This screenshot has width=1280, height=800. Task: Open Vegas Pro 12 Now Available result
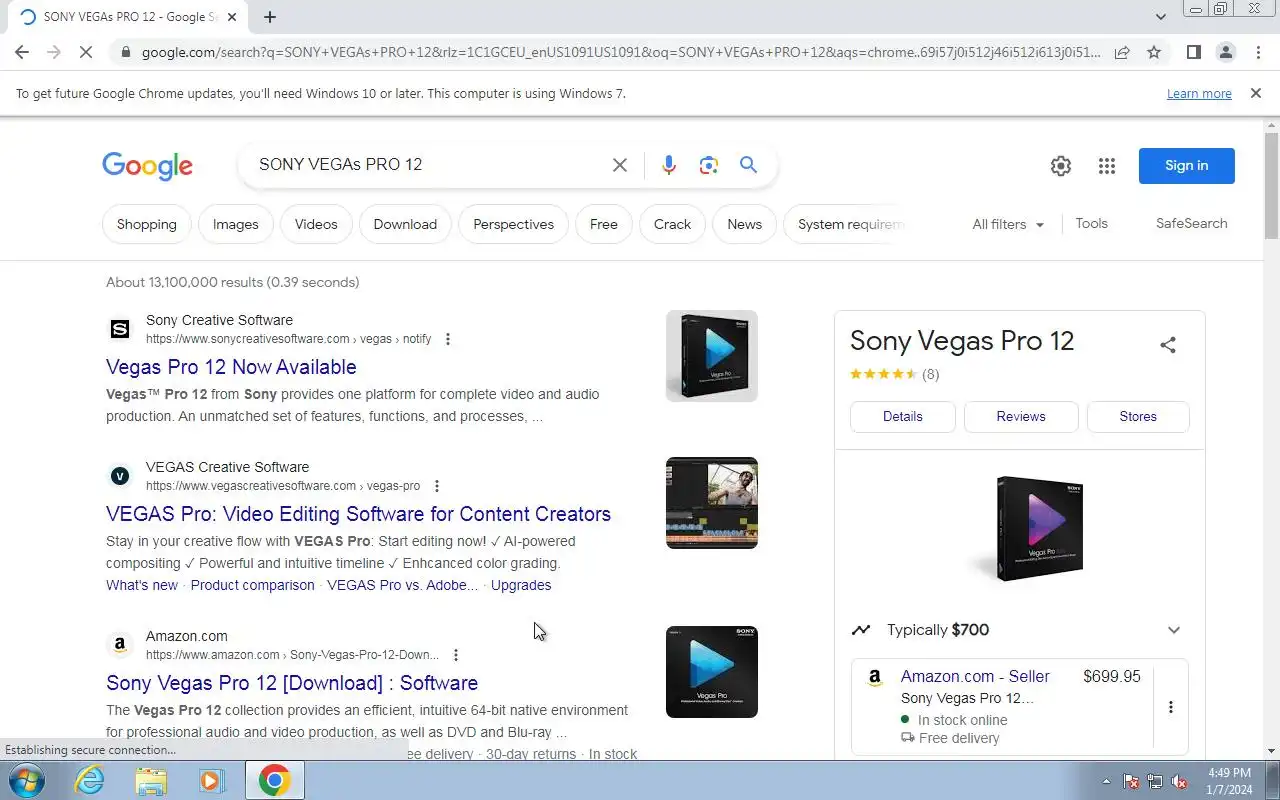coord(231,367)
